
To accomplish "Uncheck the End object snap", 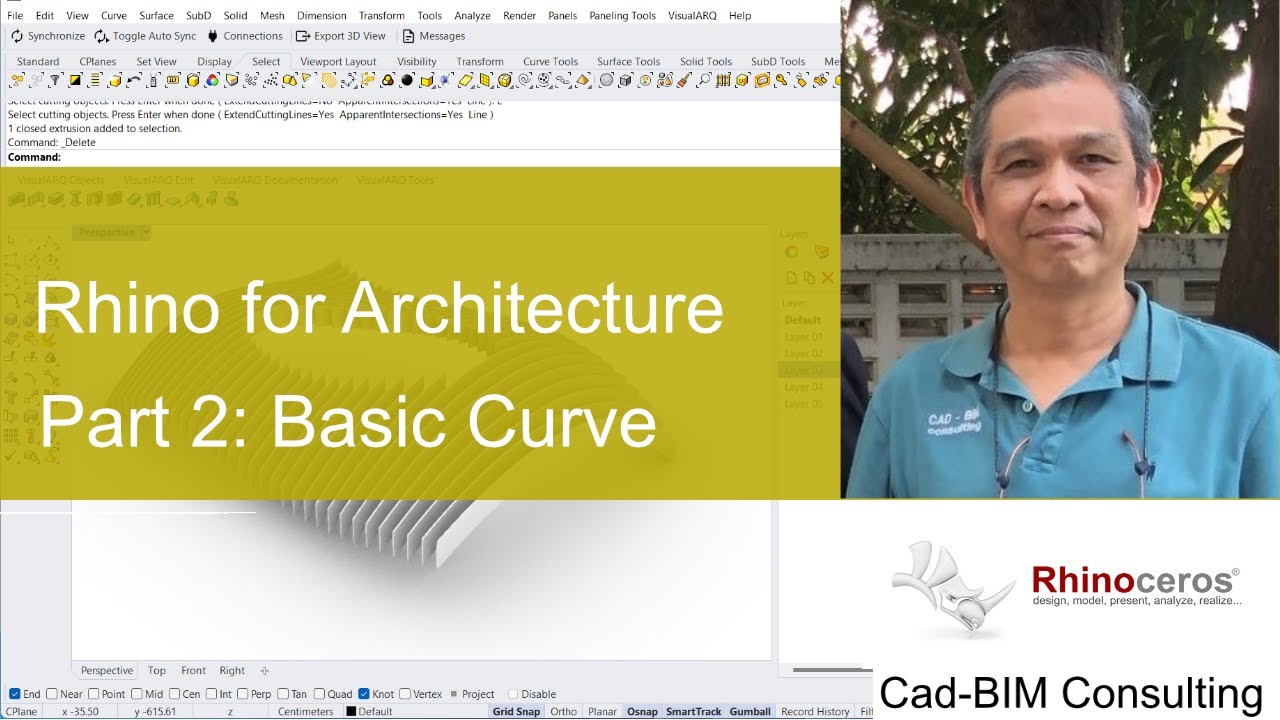I will (x=15, y=694).
